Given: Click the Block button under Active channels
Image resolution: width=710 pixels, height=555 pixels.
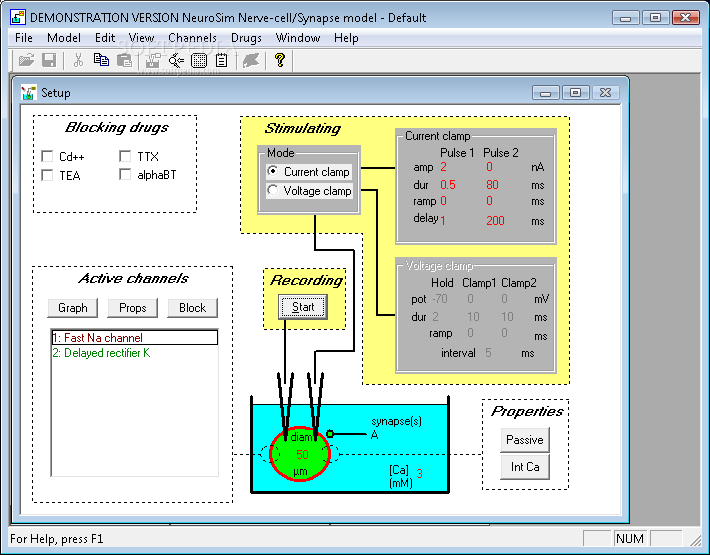Looking at the screenshot, I should (x=192, y=308).
